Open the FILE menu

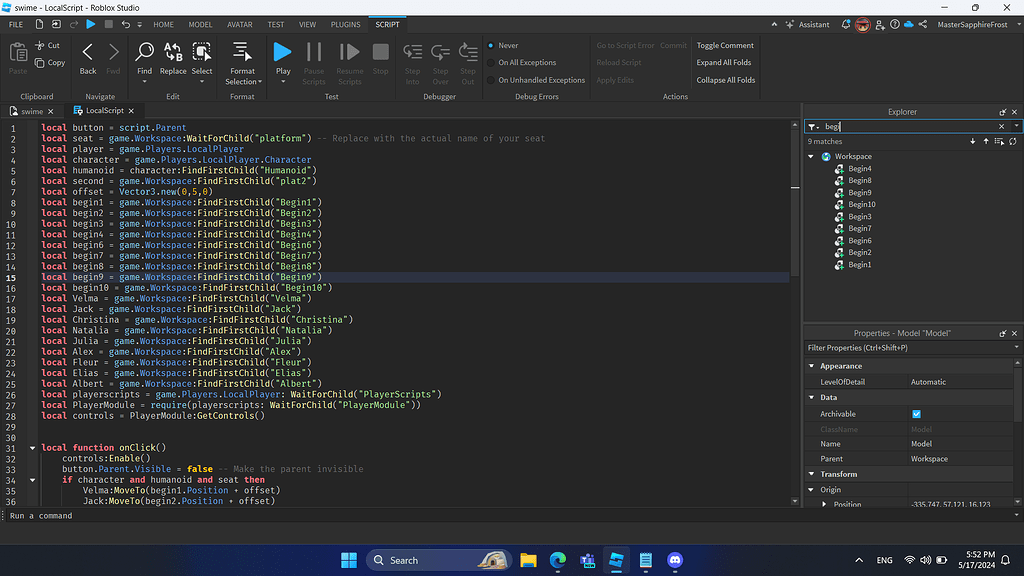coord(16,24)
